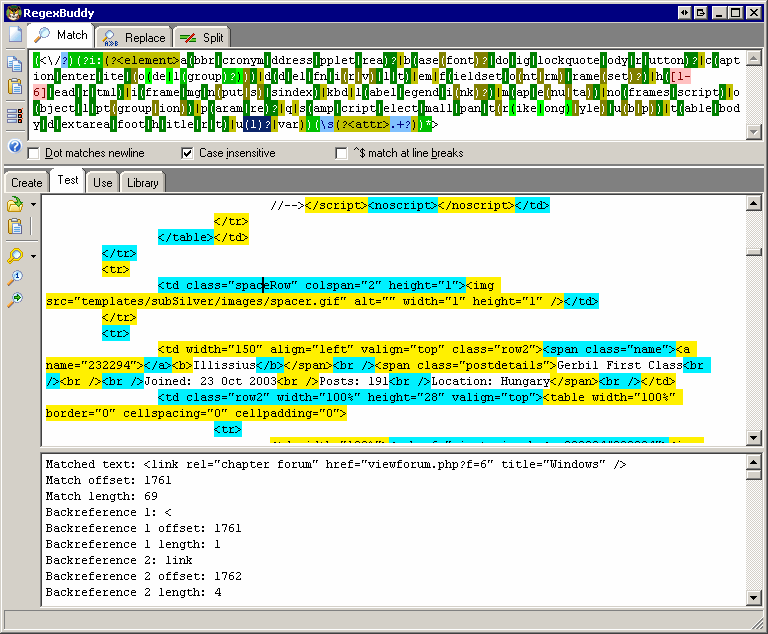Click the test text scrollbar thumb
This screenshot has width=768, height=634.
pyautogui.click(x=754, y=252)
